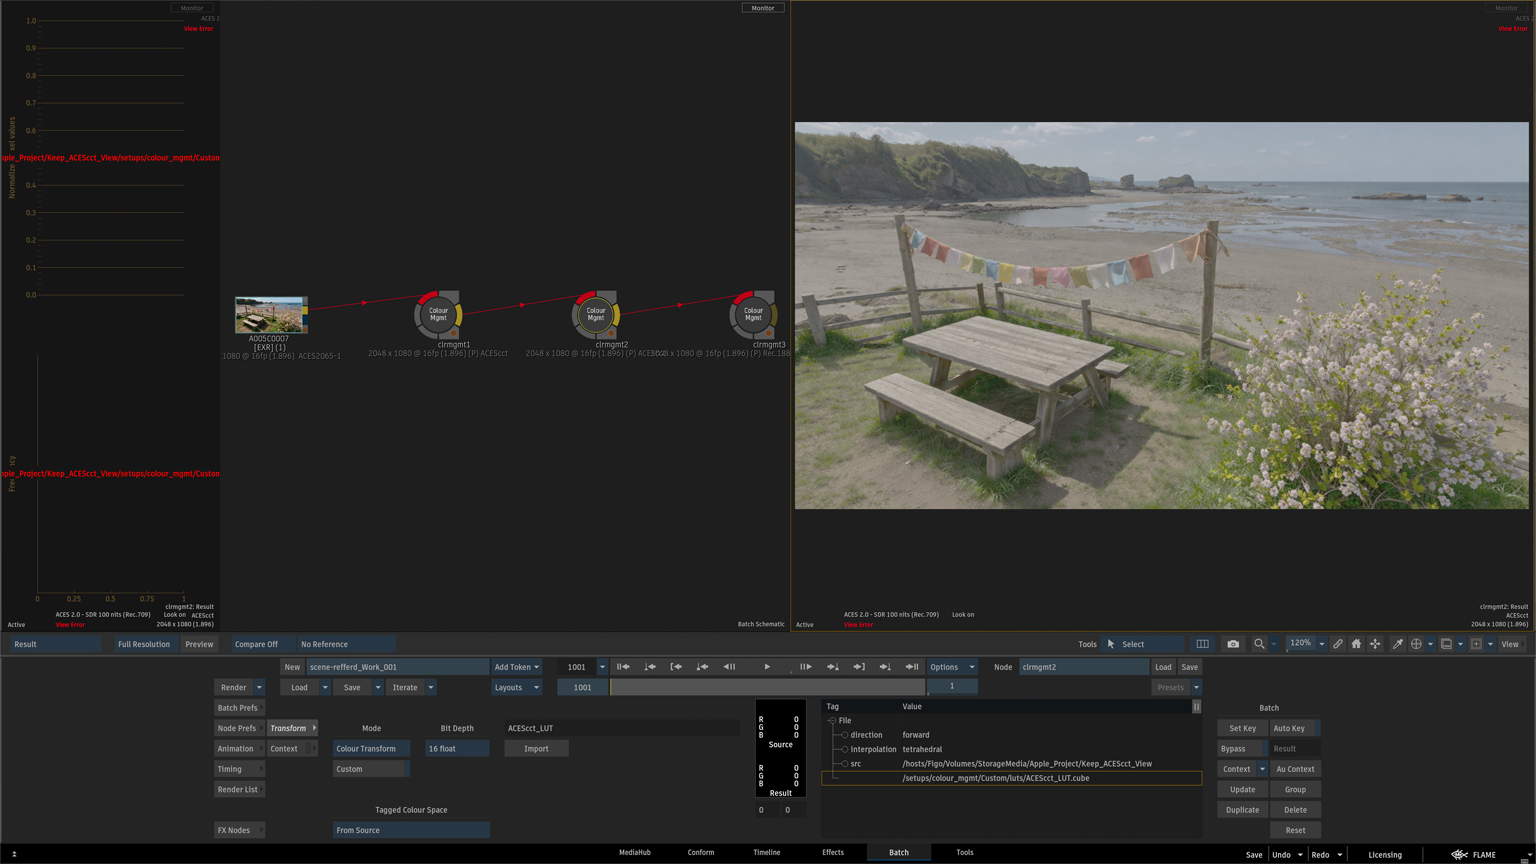Open the MediaHub tab
This screenshot has width=1536, height=864.
[634, 852]
